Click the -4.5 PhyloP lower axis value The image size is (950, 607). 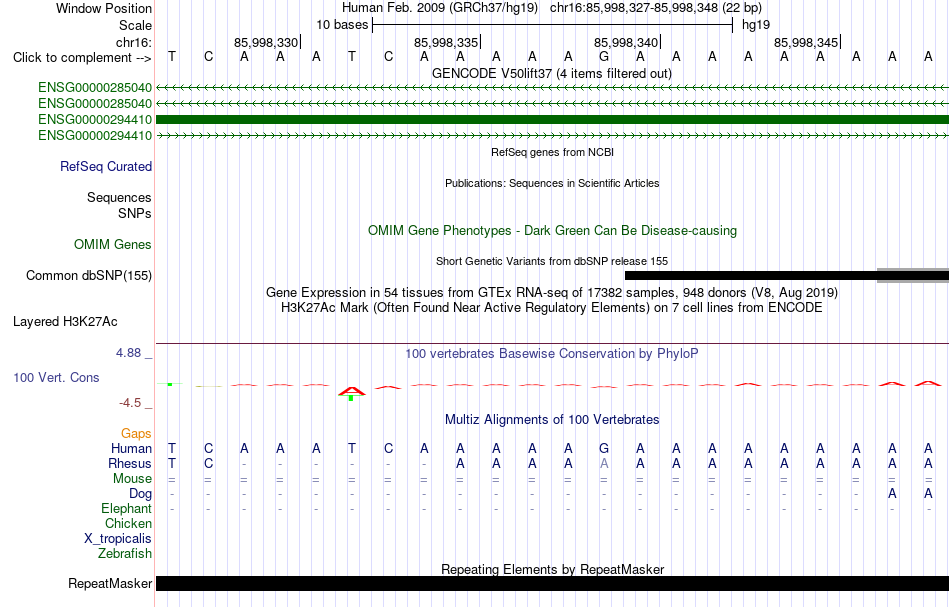point(130,403)
